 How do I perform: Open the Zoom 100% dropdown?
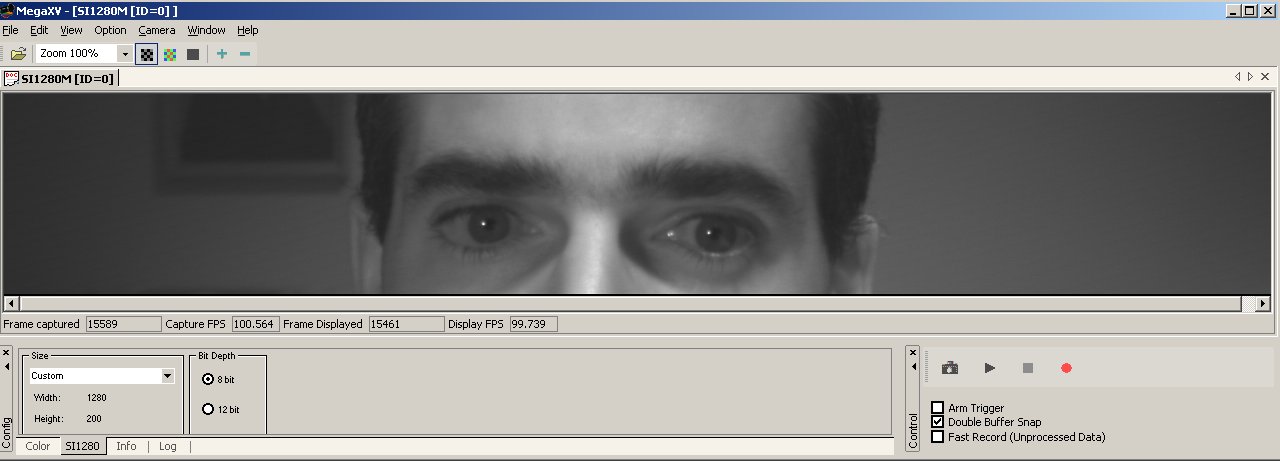click(125, 54)
